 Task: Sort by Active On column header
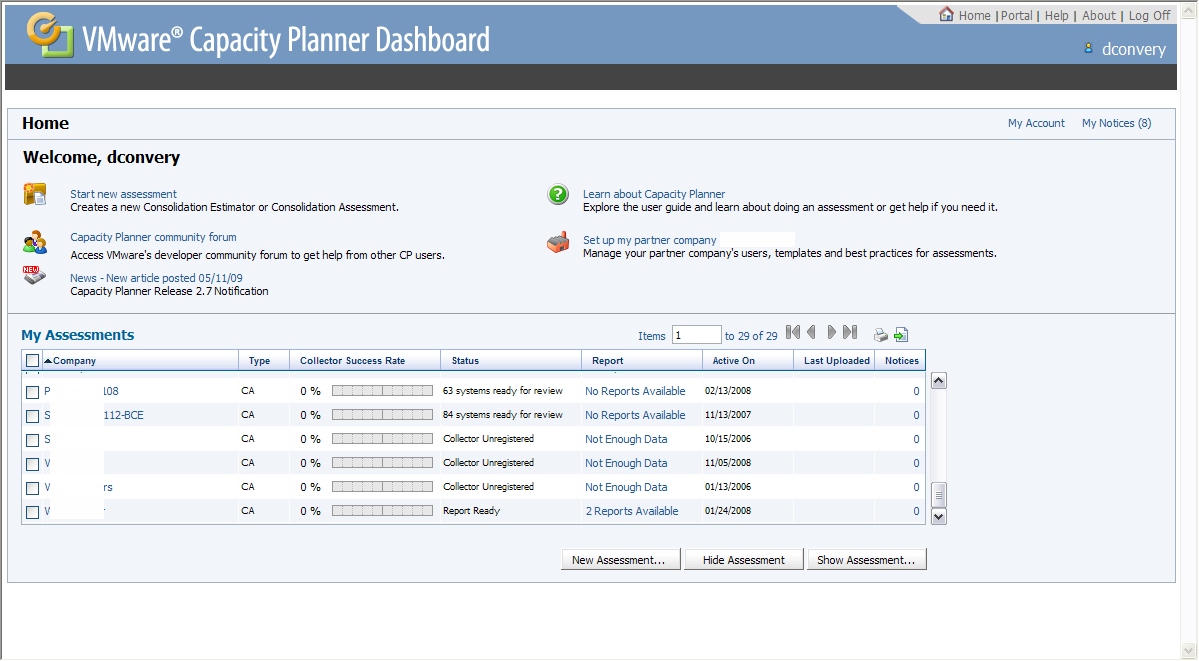(733, 360)
